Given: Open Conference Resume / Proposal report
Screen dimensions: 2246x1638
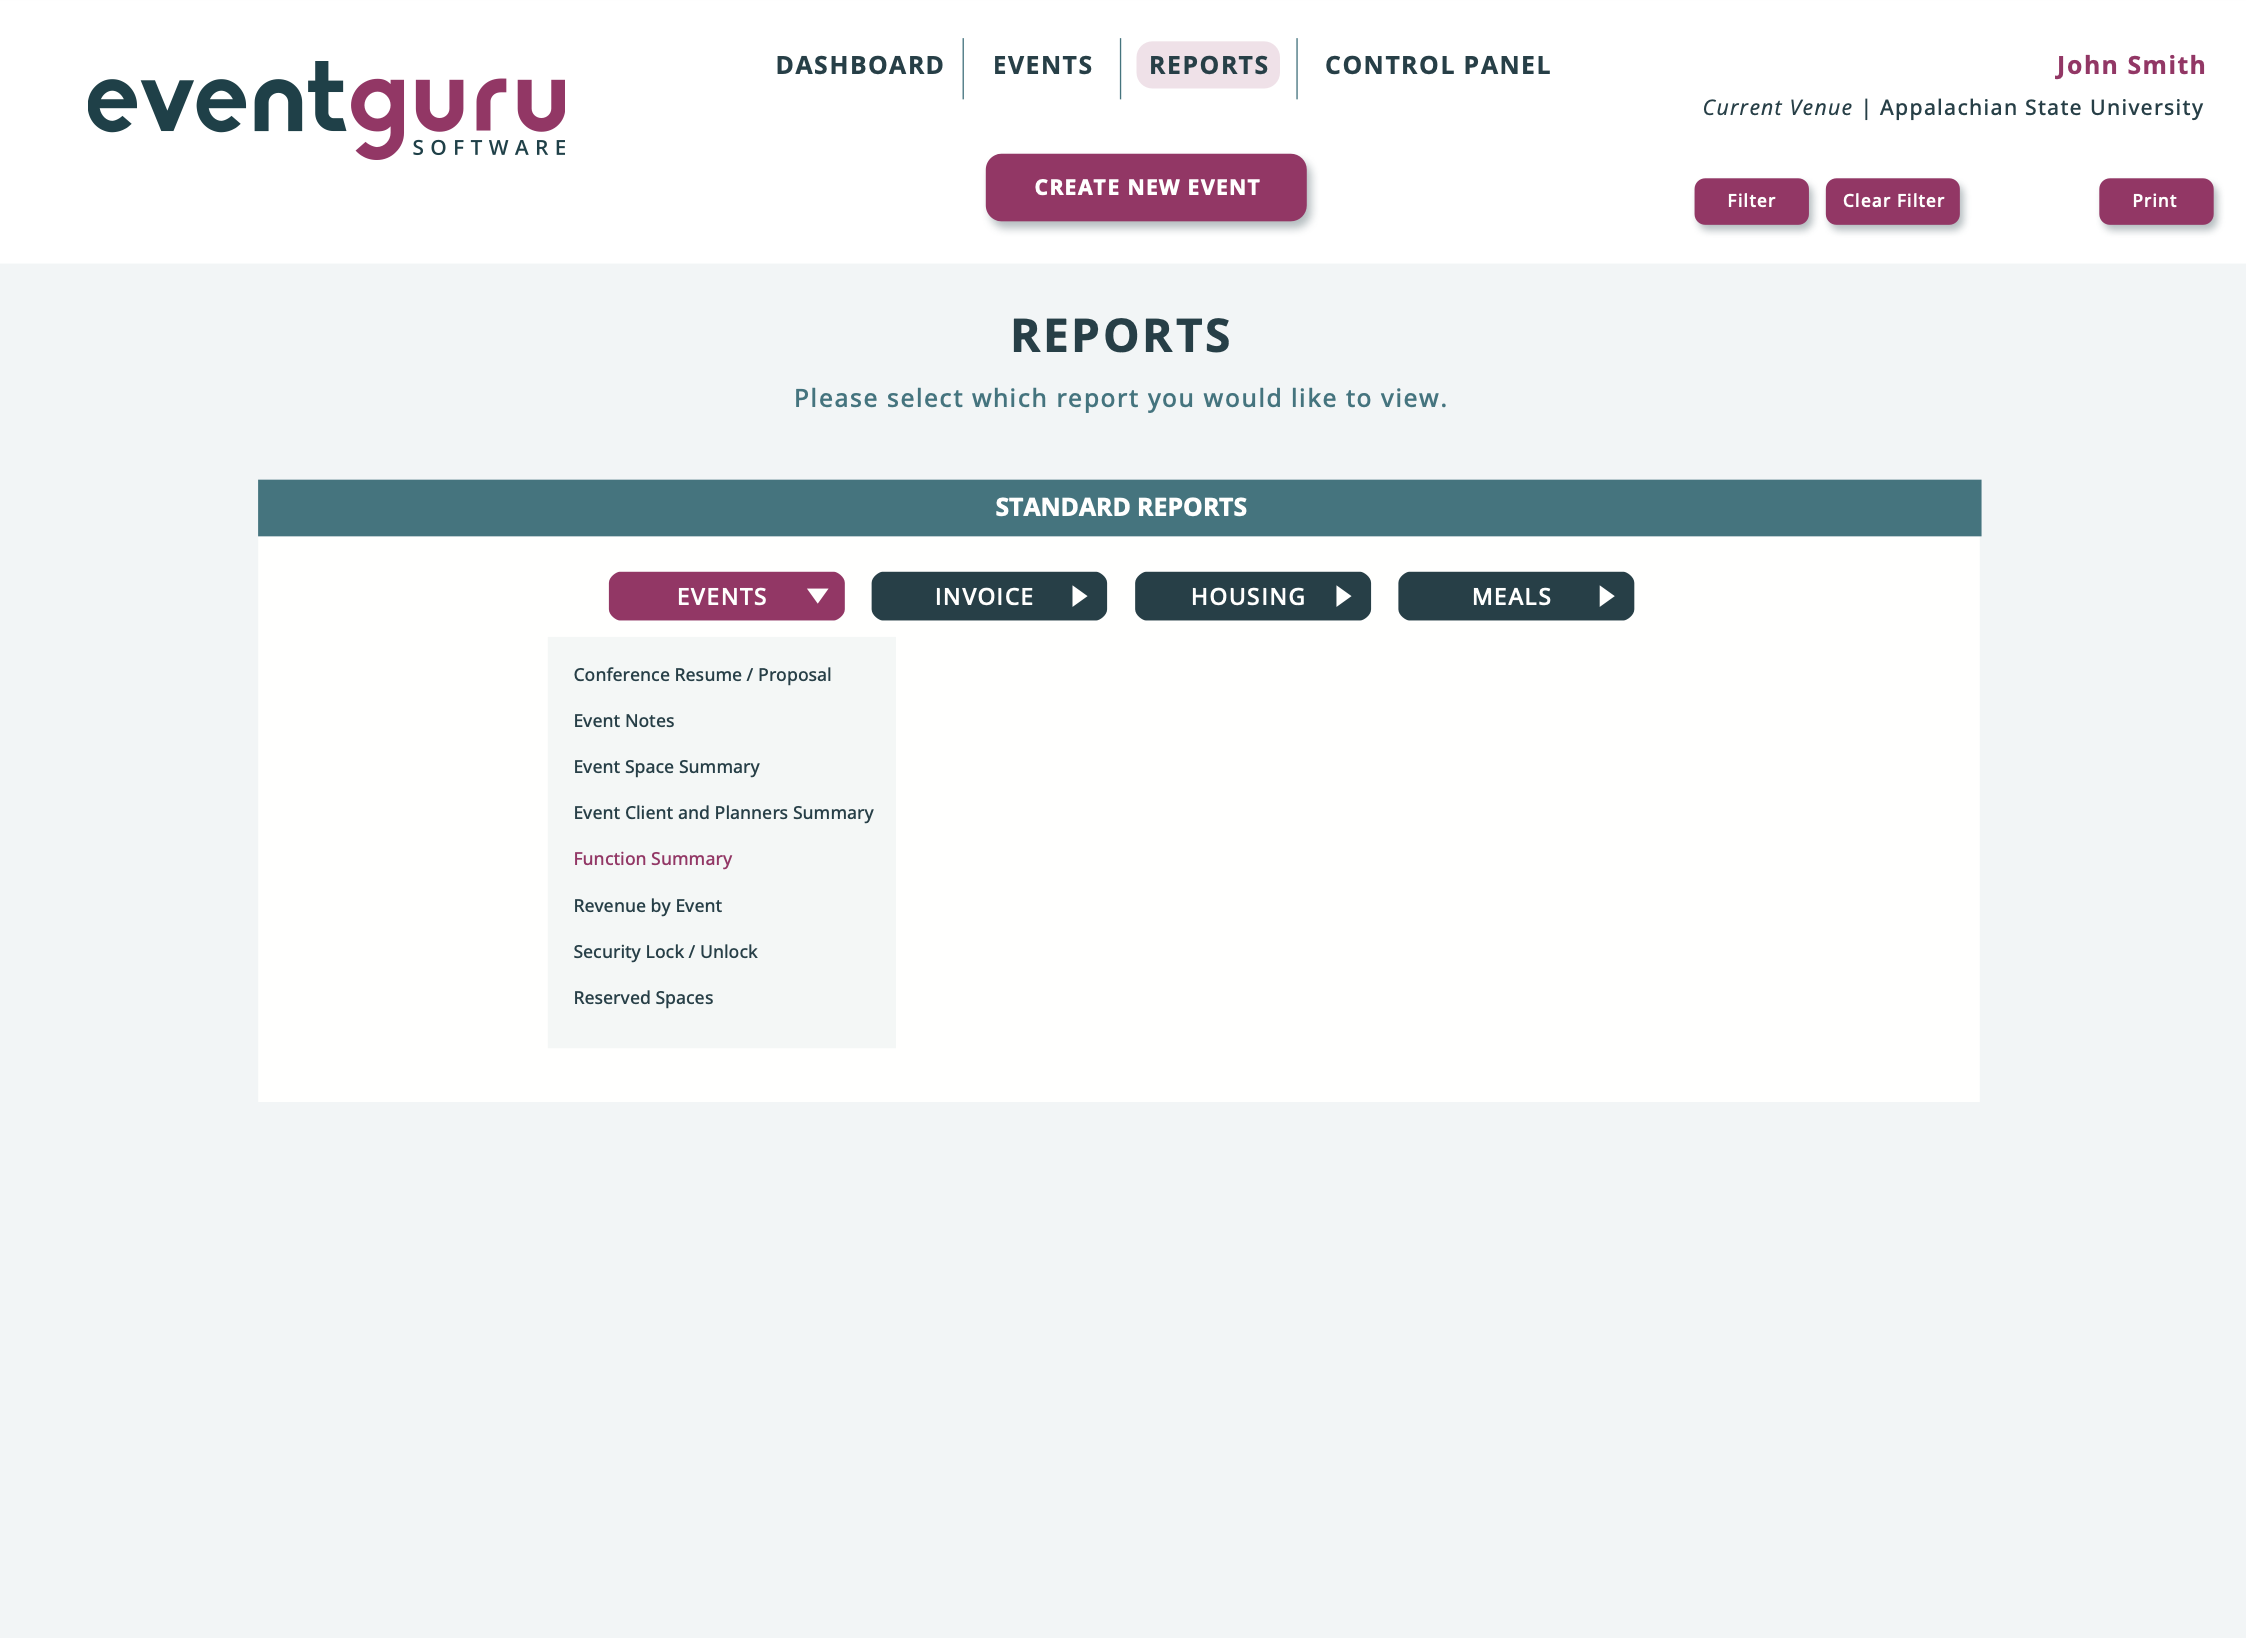Looking at the screenshot, I should click(x=702, y=675).
